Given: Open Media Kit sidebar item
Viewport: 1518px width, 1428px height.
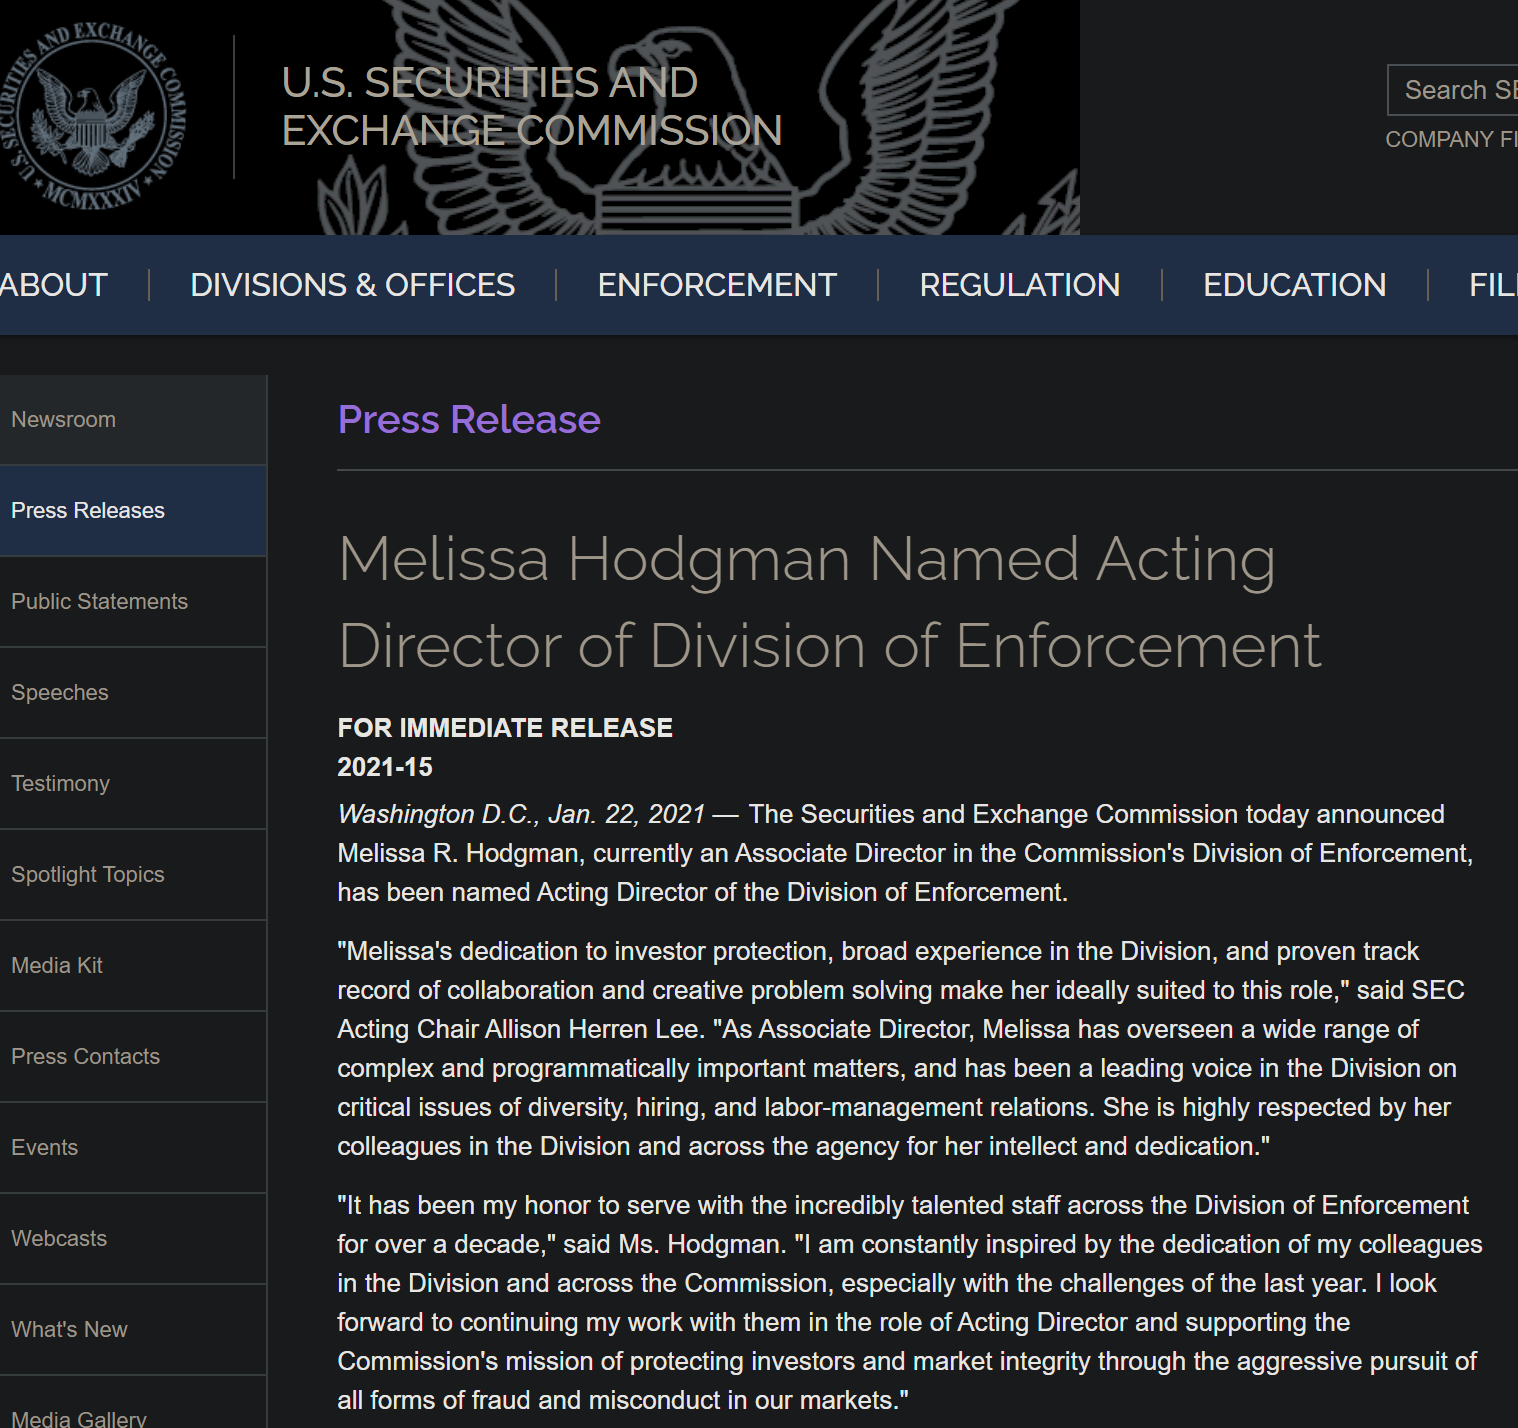Looking at the screenshot, I should 133,966.
